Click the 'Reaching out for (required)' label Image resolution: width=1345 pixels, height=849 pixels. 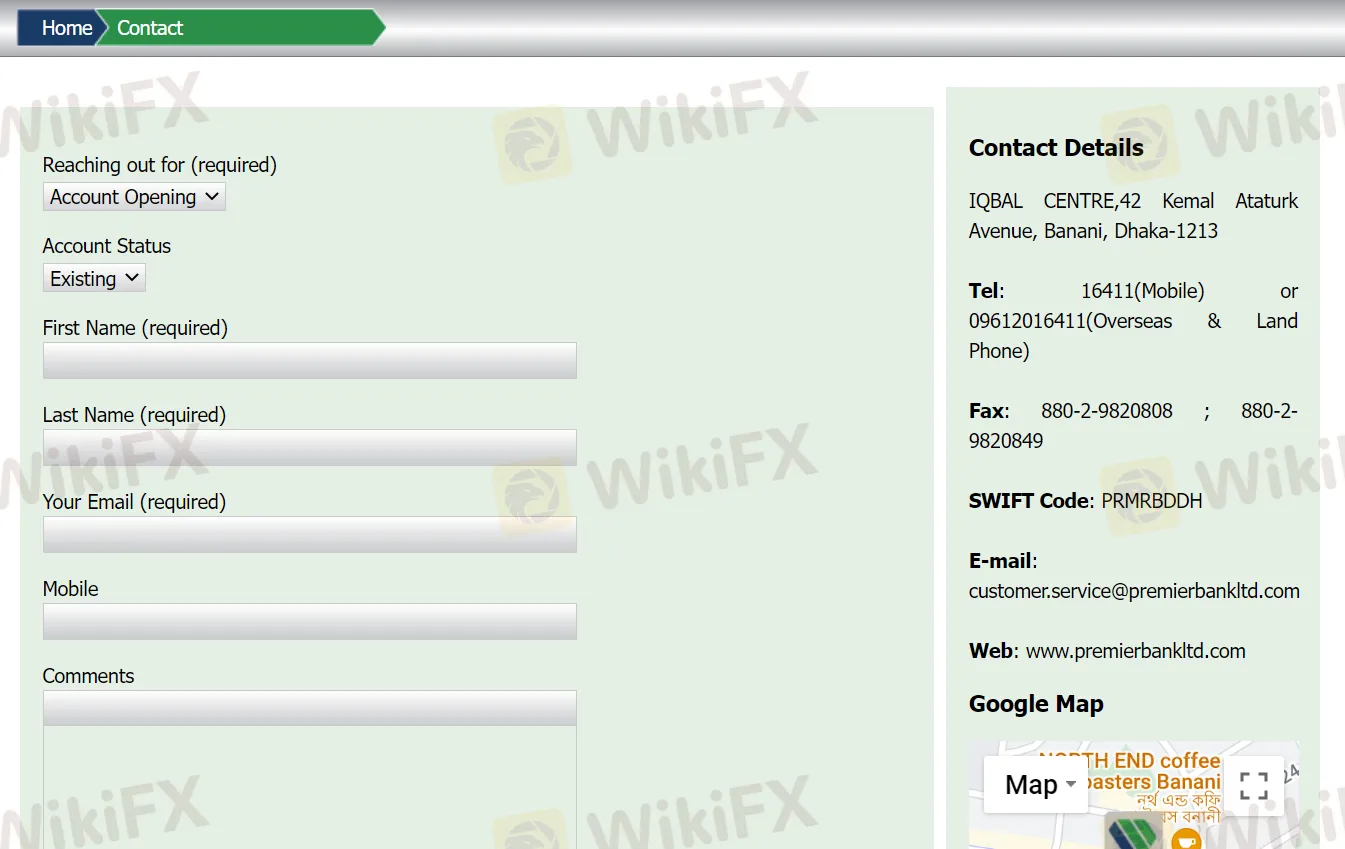159,165
